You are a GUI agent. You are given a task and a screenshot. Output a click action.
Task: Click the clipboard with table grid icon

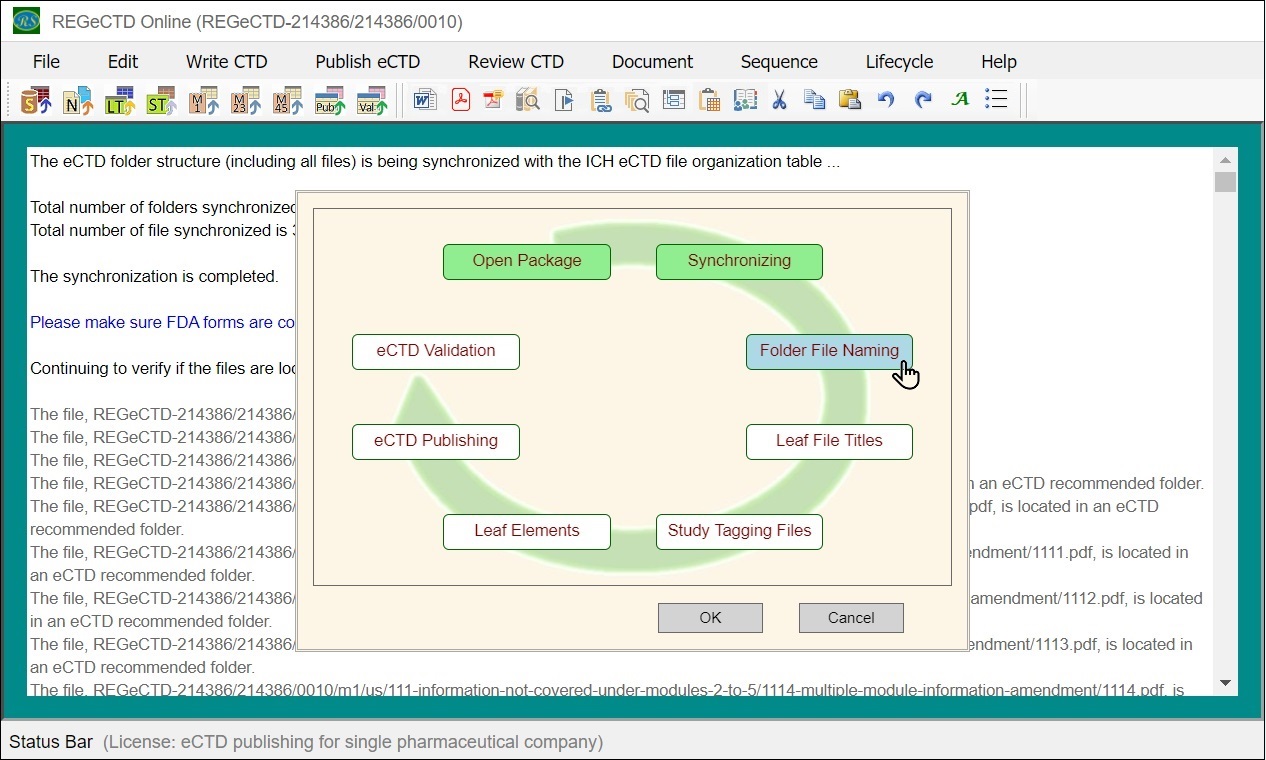click(x=709, y=100)
